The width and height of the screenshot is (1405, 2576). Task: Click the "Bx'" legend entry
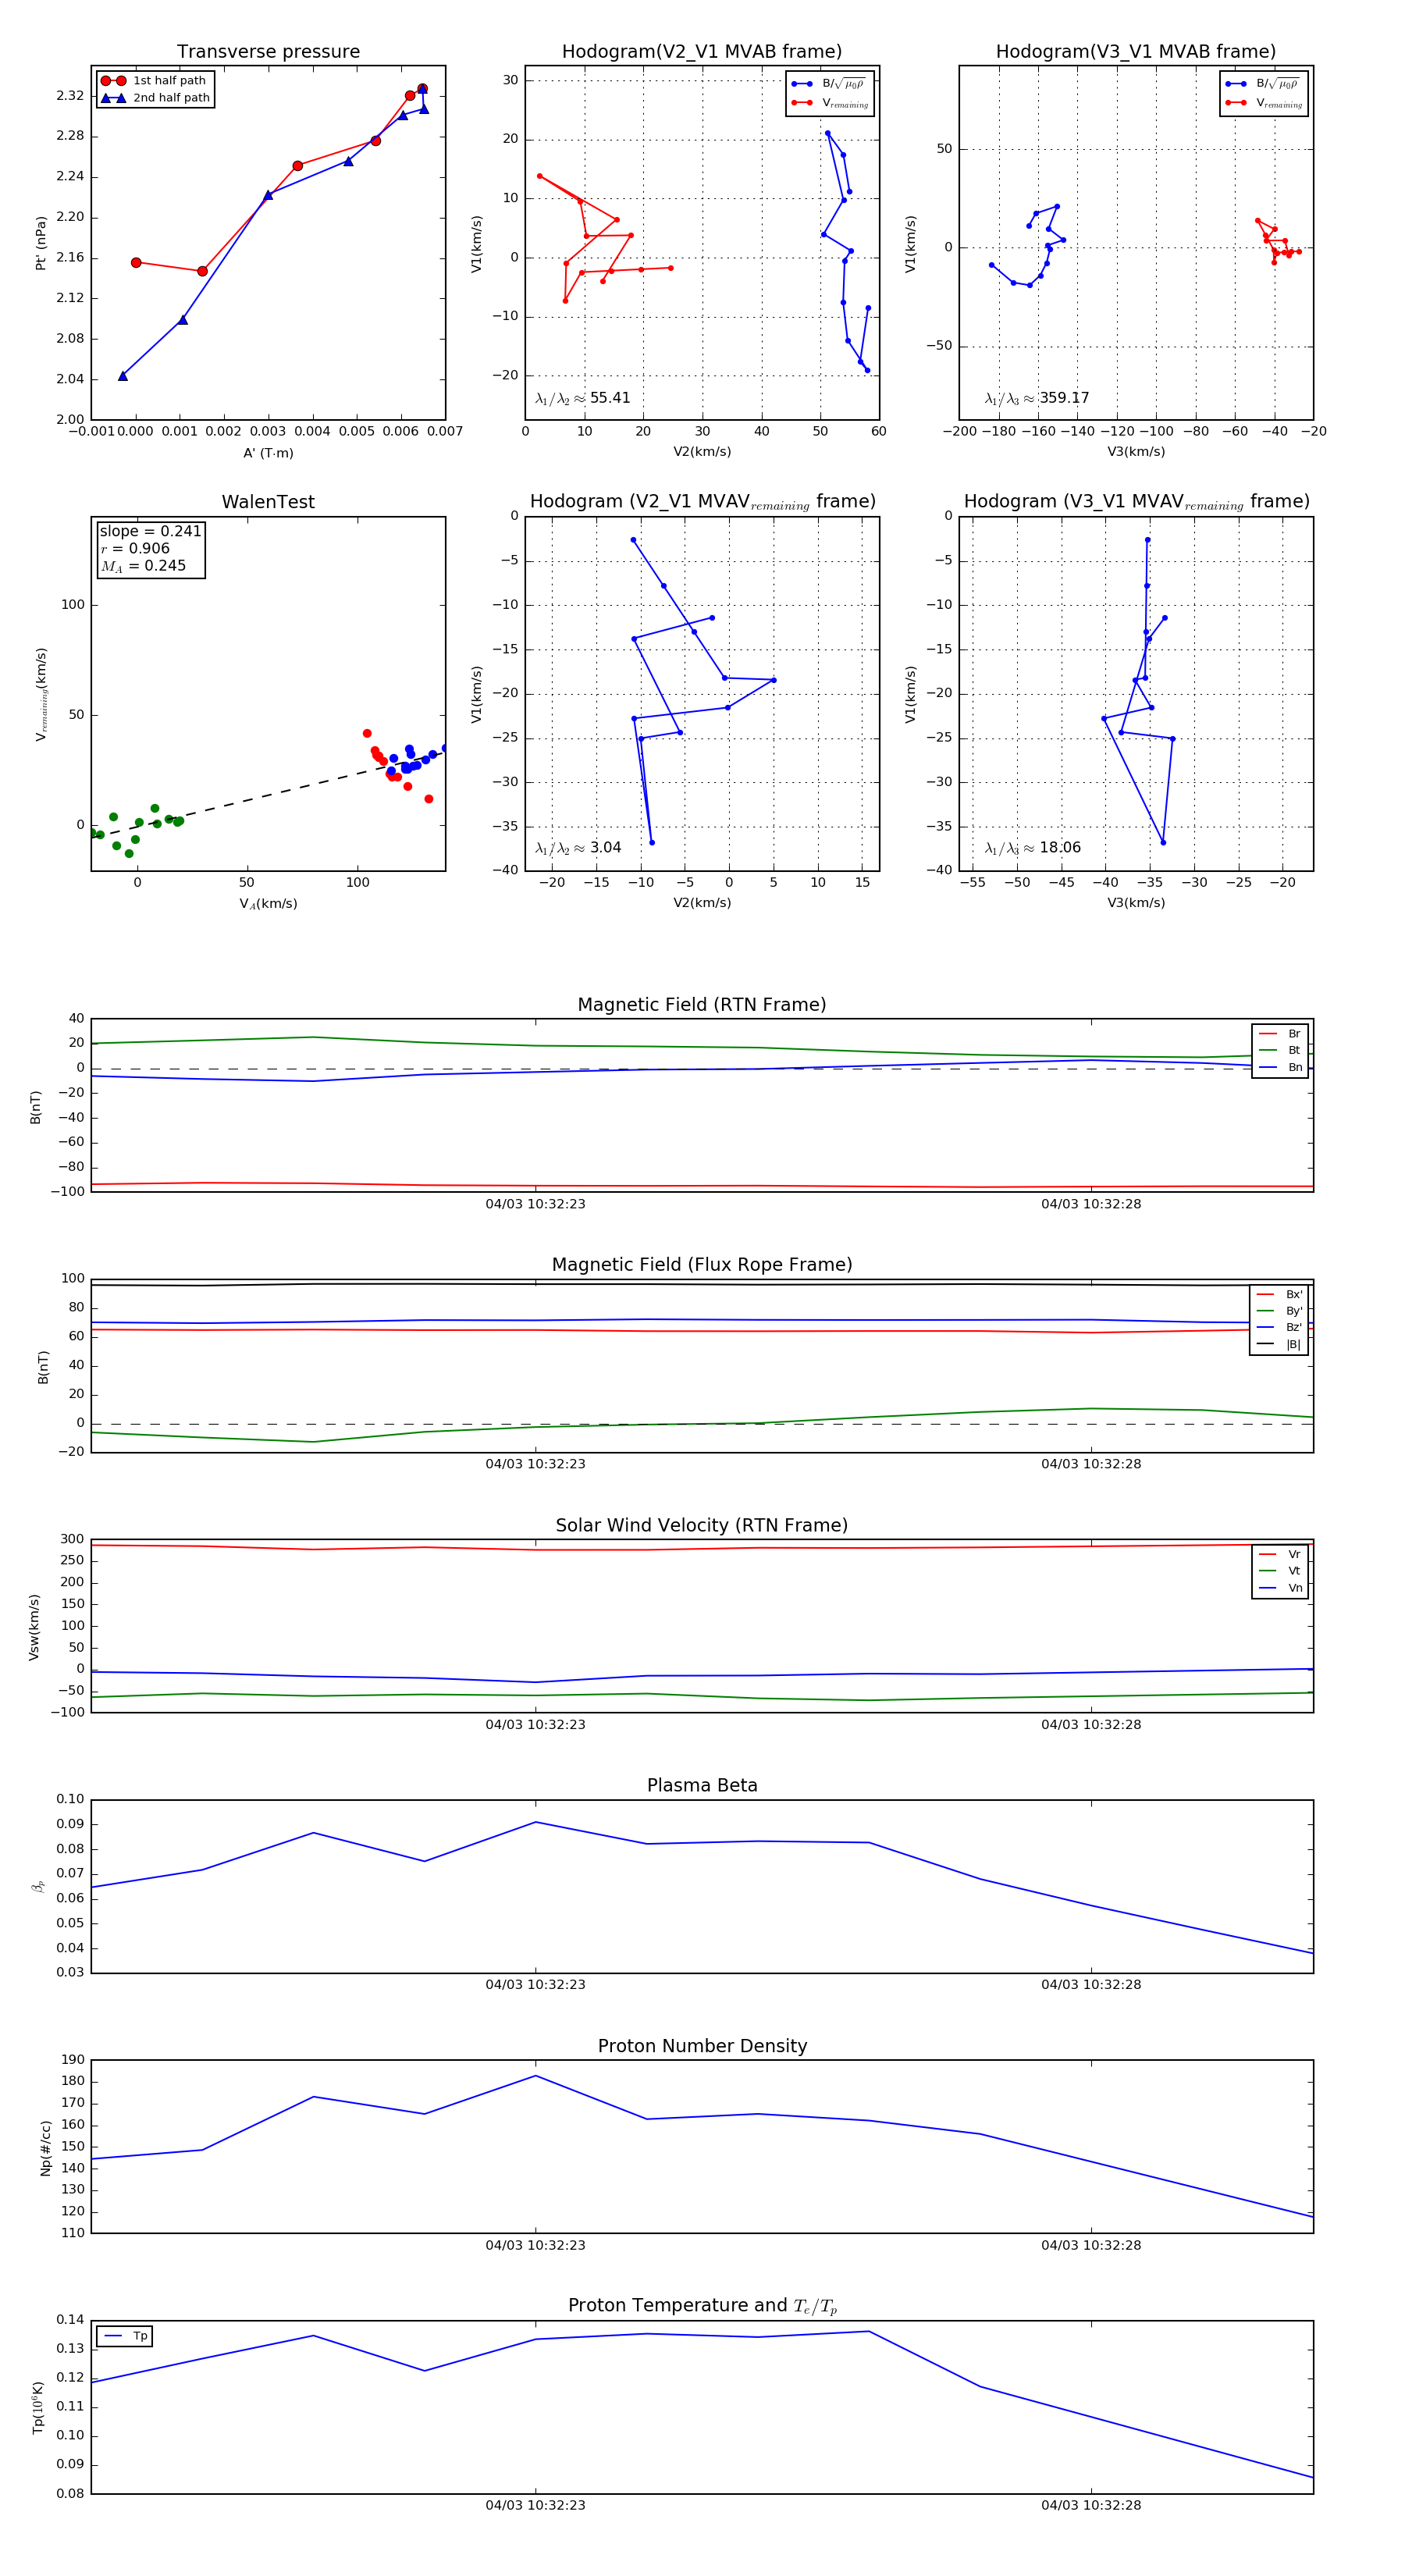1280,1294
